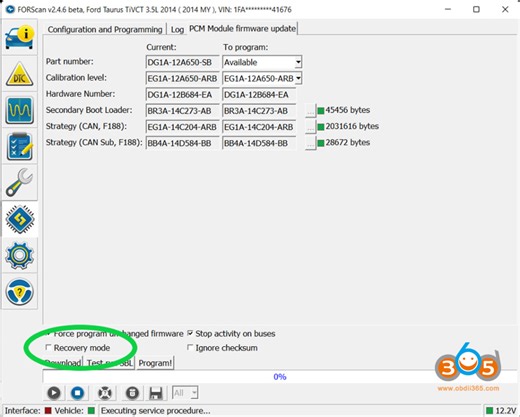This screenshot has height=417, width=520.
Task: Click the blue stop button
Action: click(x=77, y=393)
